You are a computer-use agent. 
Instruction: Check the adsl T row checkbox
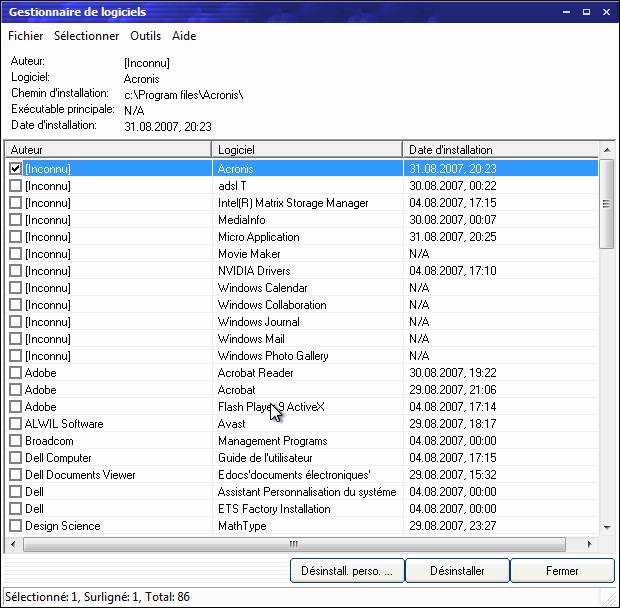(15, 186)
